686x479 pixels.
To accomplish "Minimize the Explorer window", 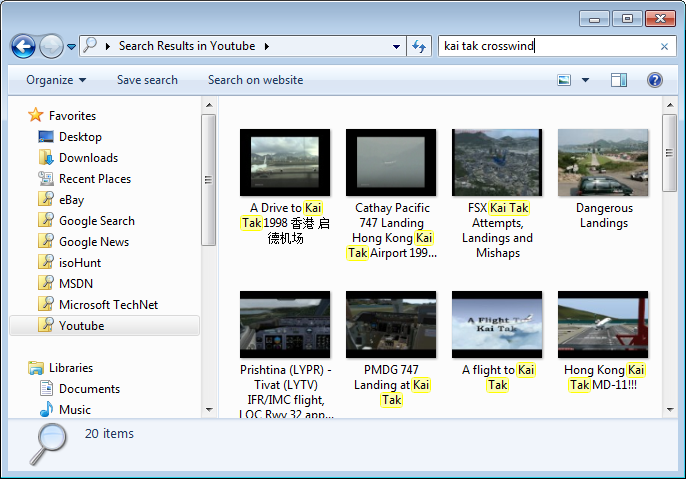I will pos(594,19).
